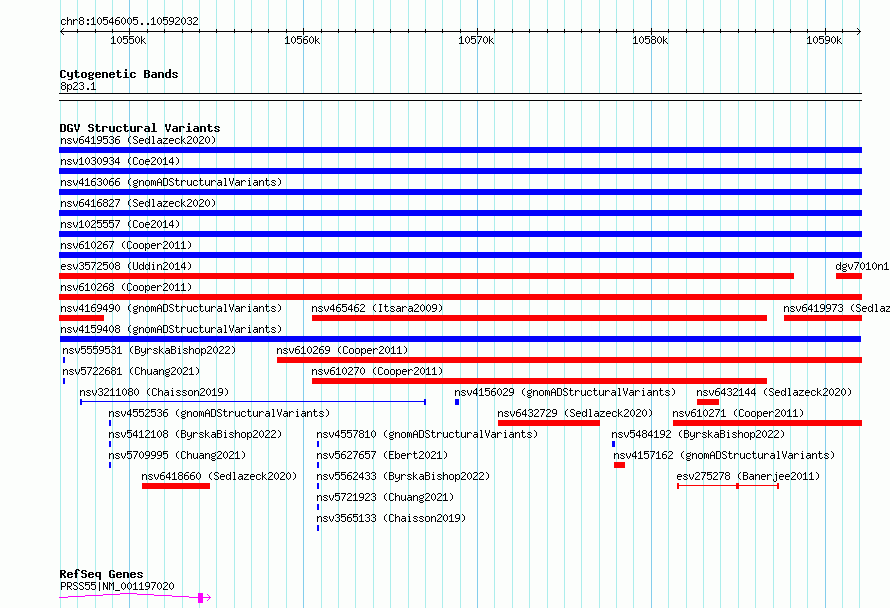Click the DGV Structural Variants track title

[x=140, y=128]
